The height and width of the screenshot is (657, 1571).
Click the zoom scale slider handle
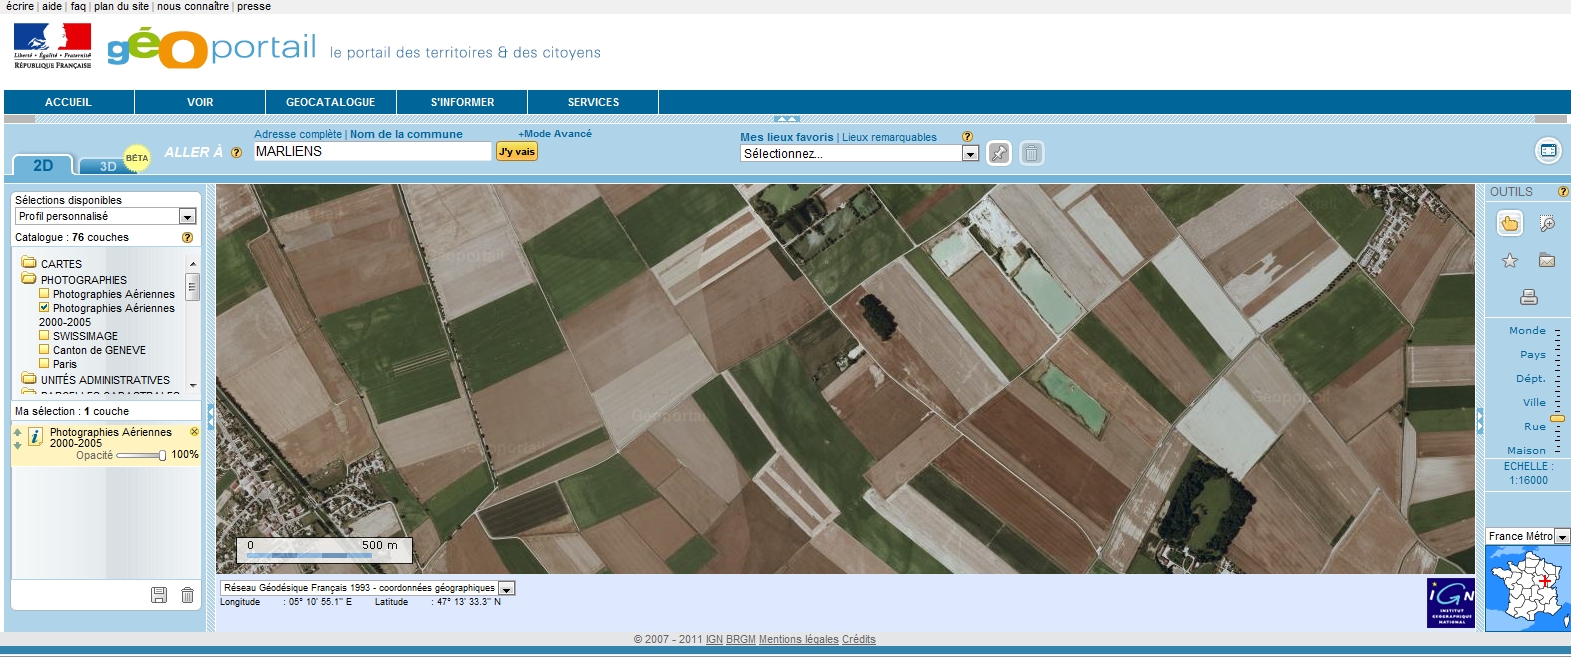(x=1557, y=418)
